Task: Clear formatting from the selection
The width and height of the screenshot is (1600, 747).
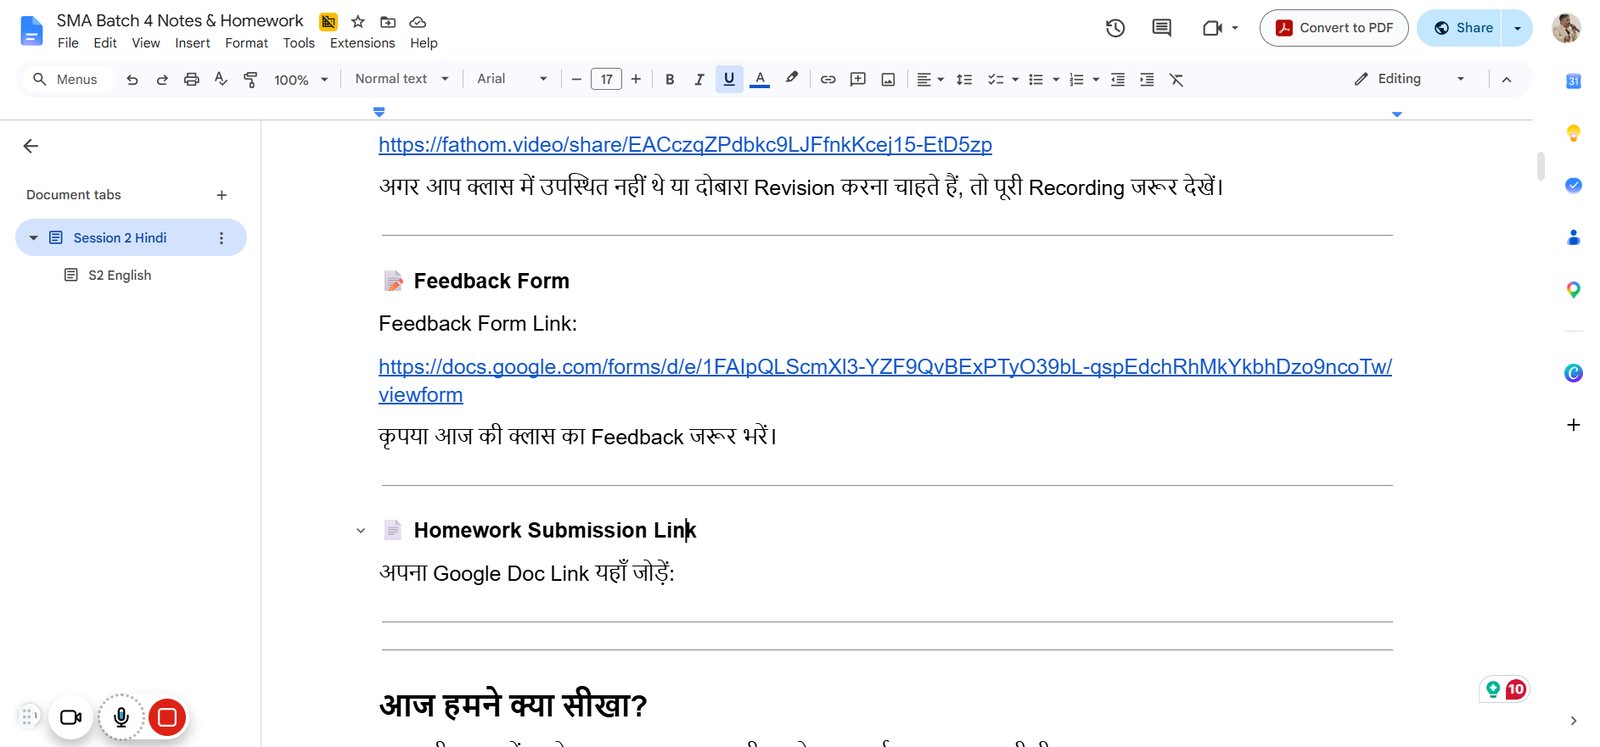Action: (1177, 79)
